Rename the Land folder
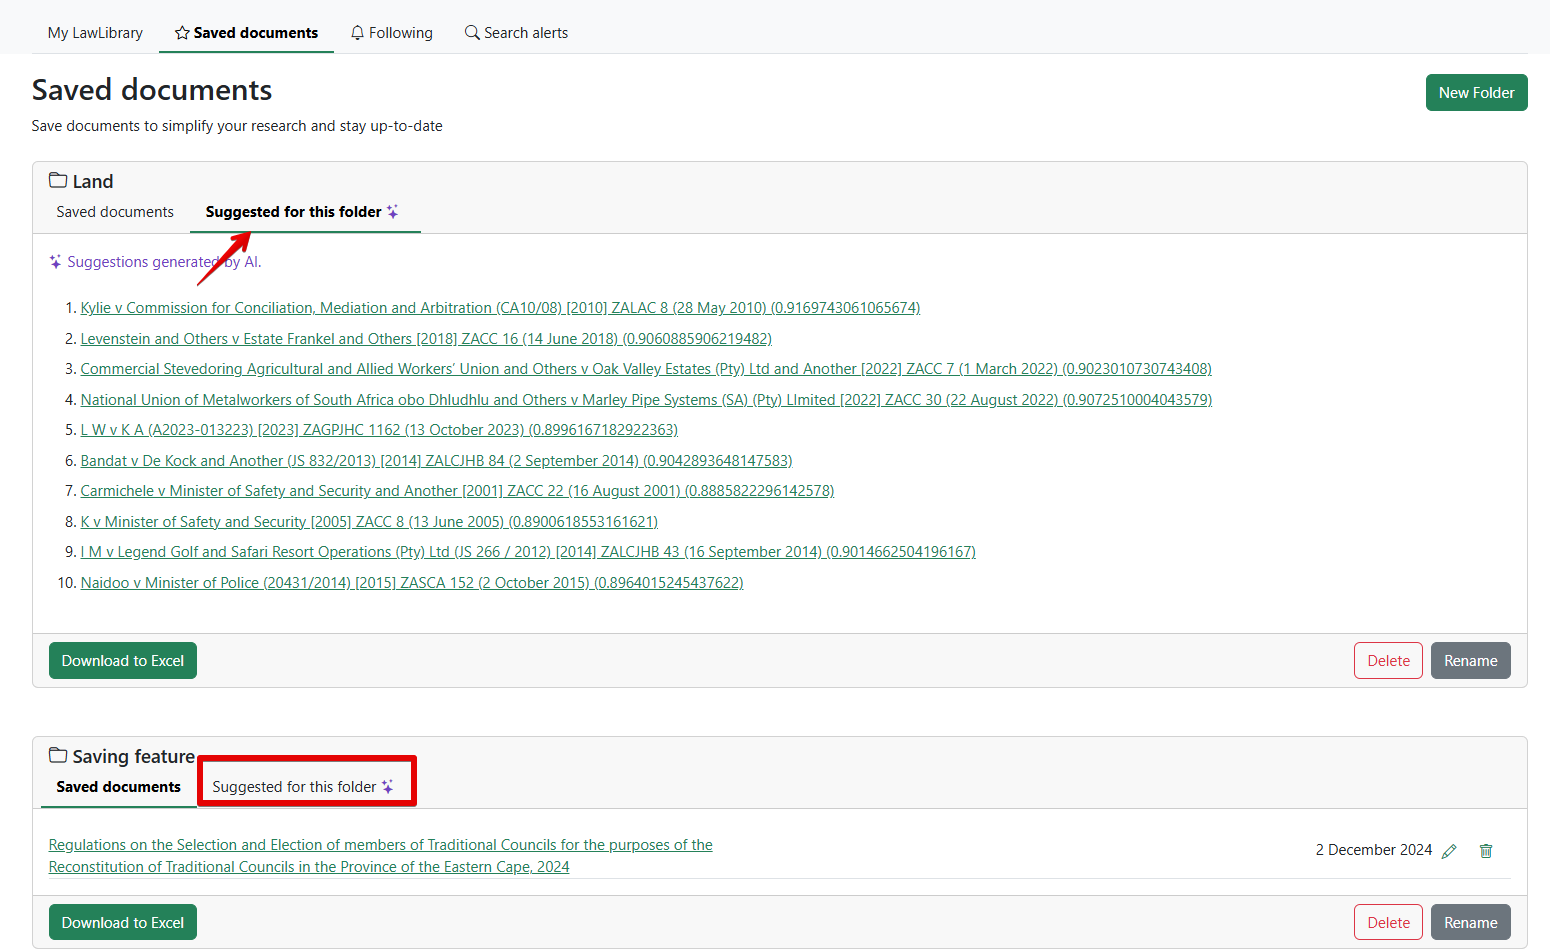The height and width of the screenshot is (951, 1550). point(1470,661)
